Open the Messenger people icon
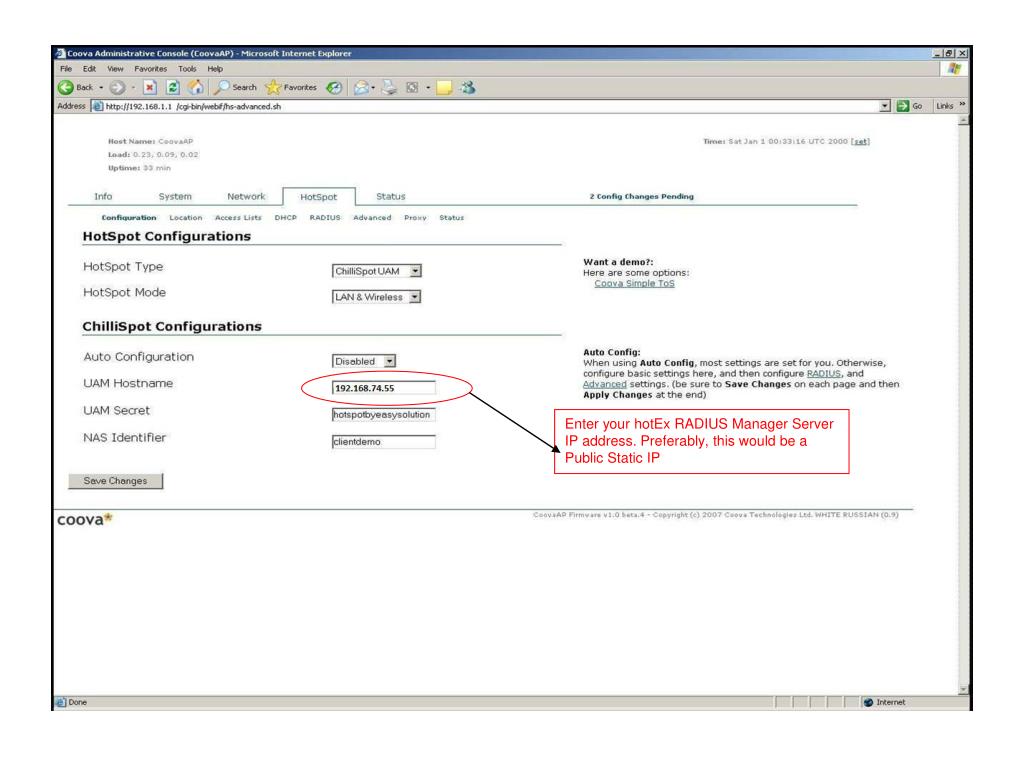Image resolution: width=1024 pixels, height=768 pixels. coord(468,87)
